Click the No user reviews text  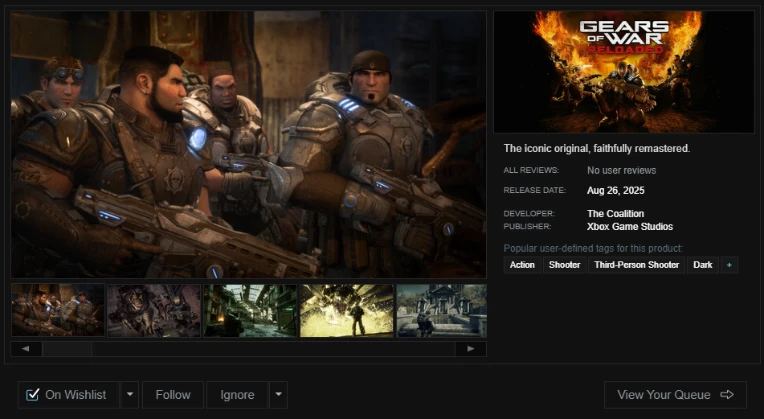coord(621,171)
